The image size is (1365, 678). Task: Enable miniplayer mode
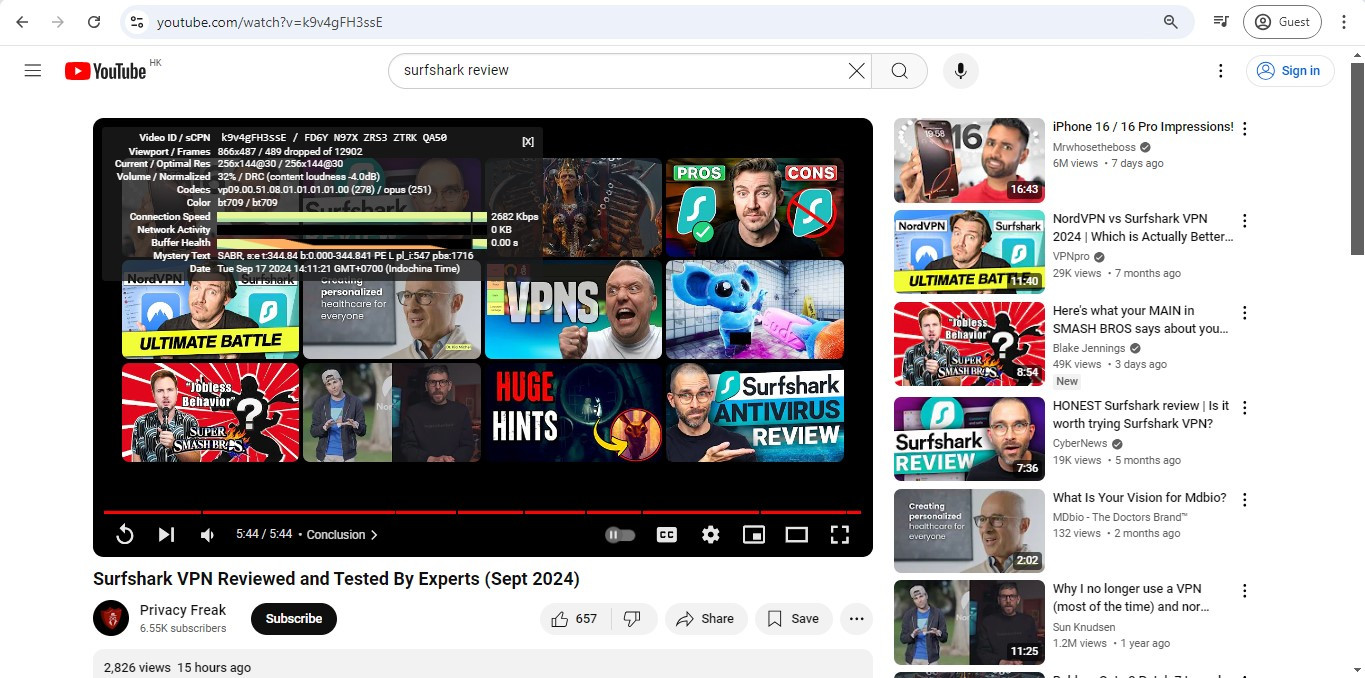[x=753, y=535]
